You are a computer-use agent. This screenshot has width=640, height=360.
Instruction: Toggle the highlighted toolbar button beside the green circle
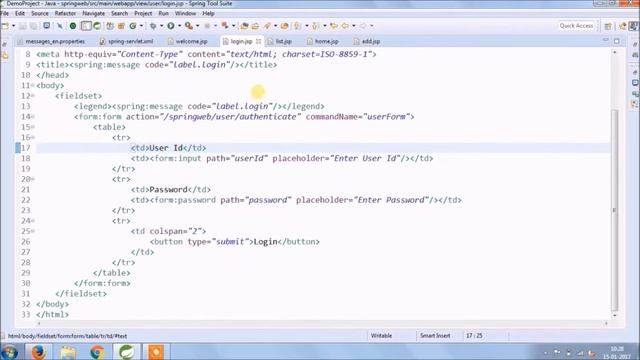(x=86, y=26)
